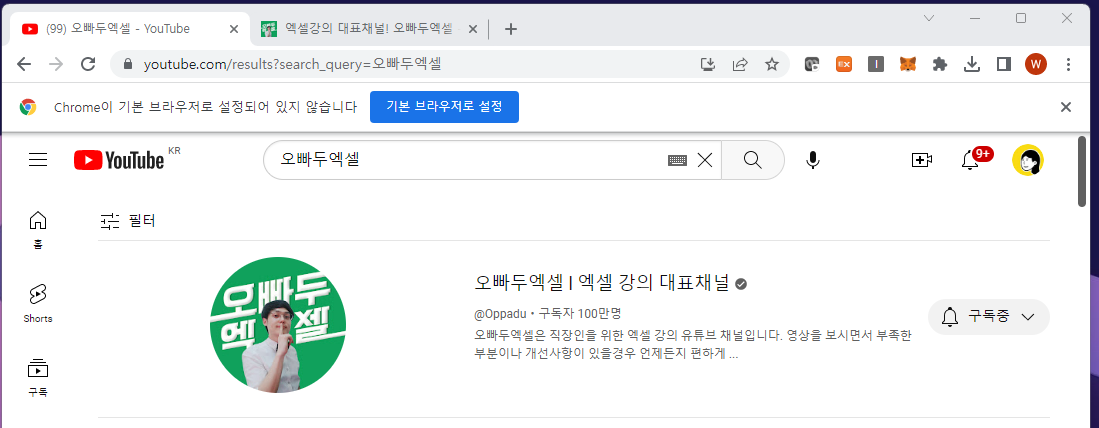The width and height of the screenshot is (1099, 428).
Task: Open the Extensions puzzle menu
Action: [940, 64]
